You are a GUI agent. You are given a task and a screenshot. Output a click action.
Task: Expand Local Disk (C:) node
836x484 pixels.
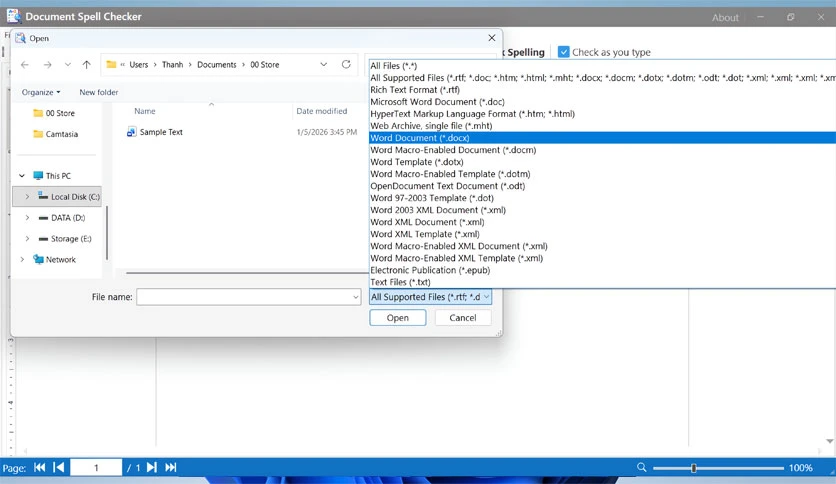click(27, 197)
